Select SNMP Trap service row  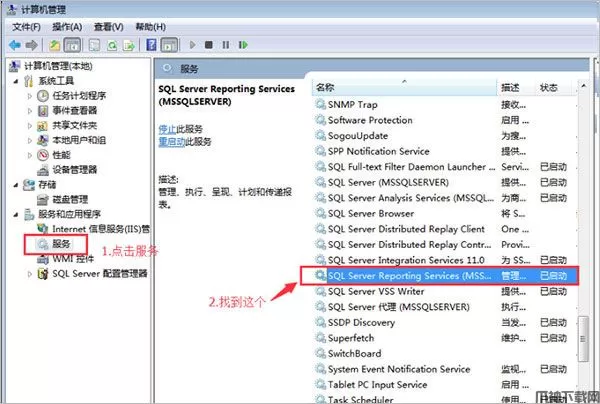445,104
